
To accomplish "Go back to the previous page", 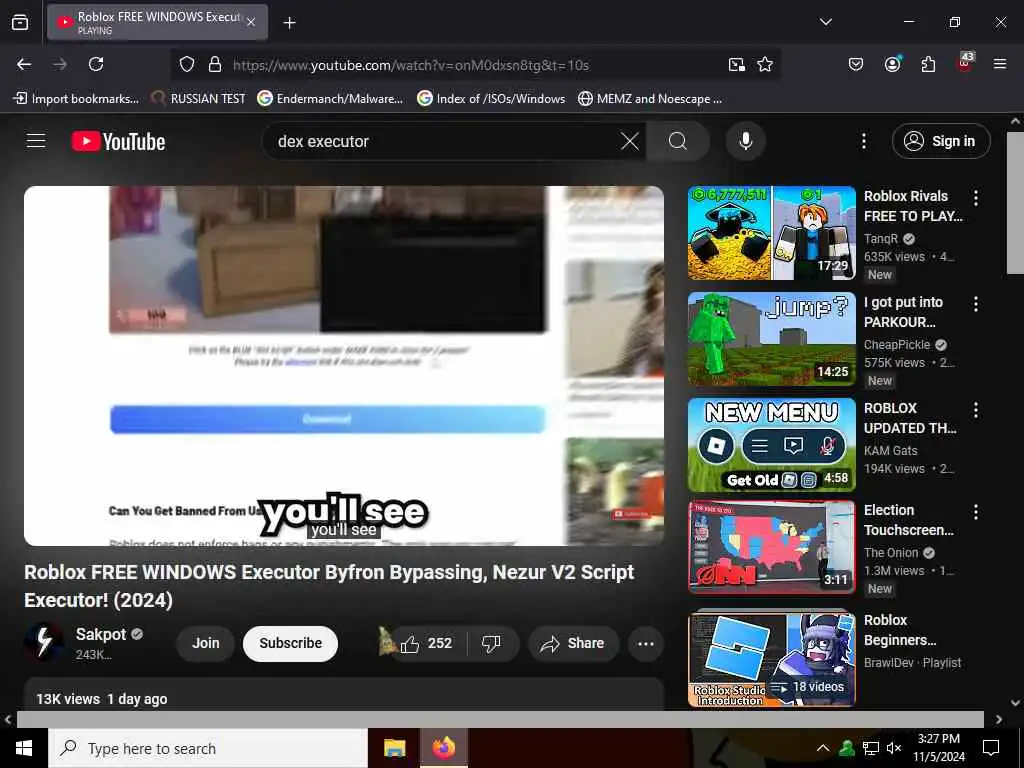I will click(x=24, y=64).
